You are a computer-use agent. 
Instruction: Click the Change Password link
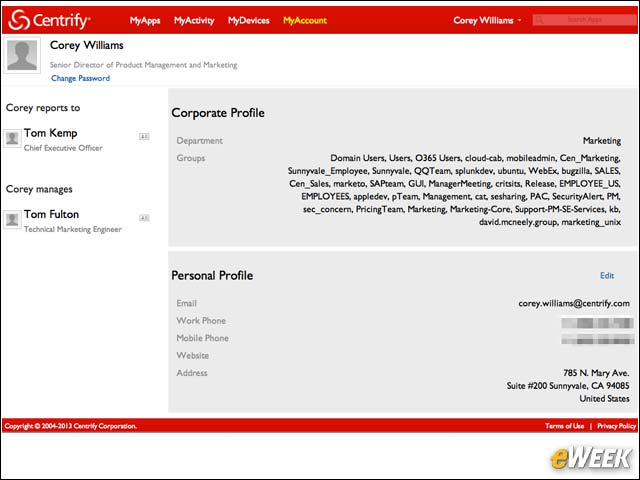(x=80, y=78)
